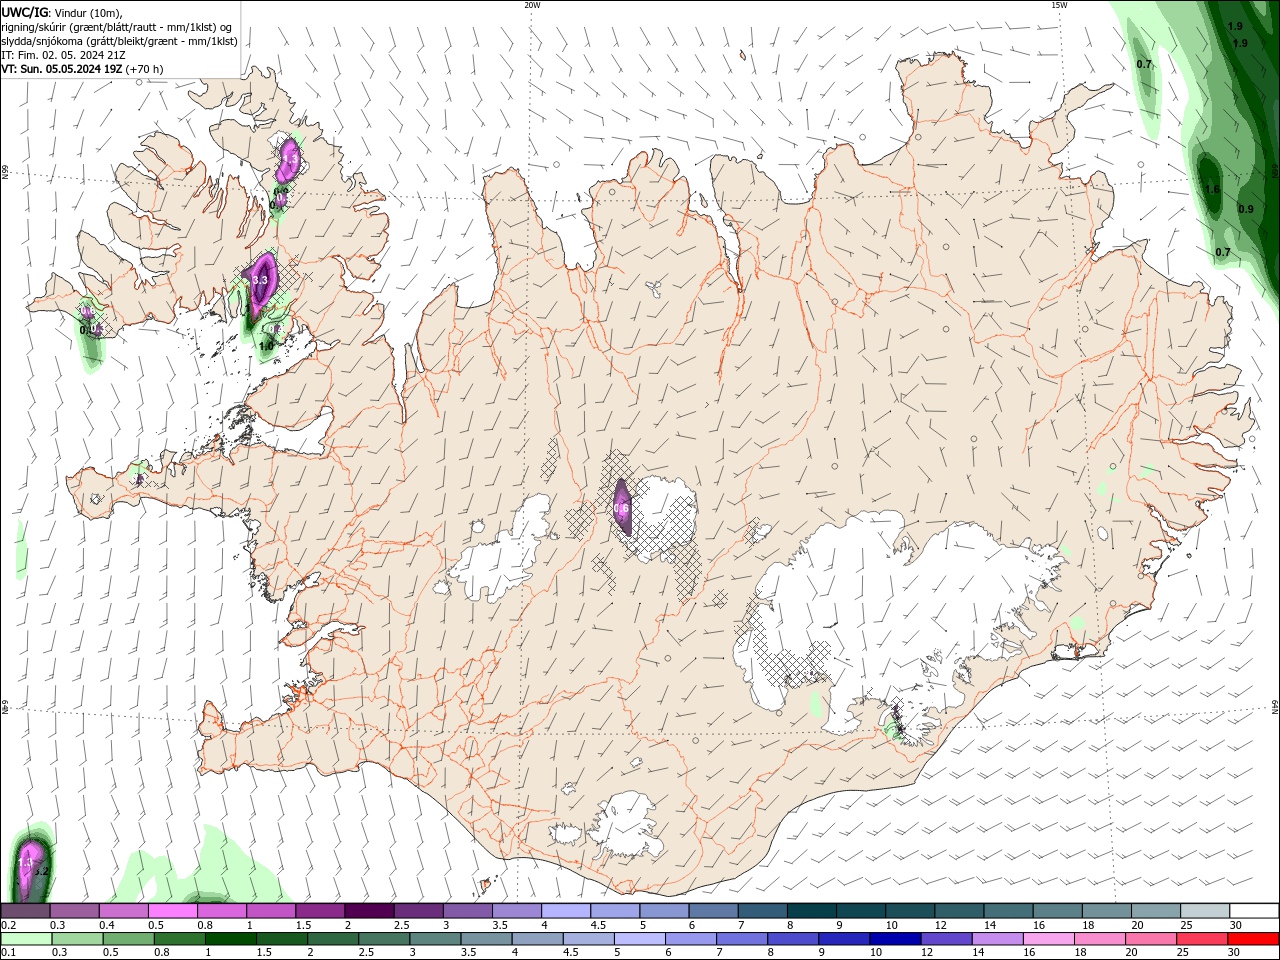The height and width of the screenshot is (960, 1280).
Task: Click the '0.1' label of the rain legend
Action: 8,952
